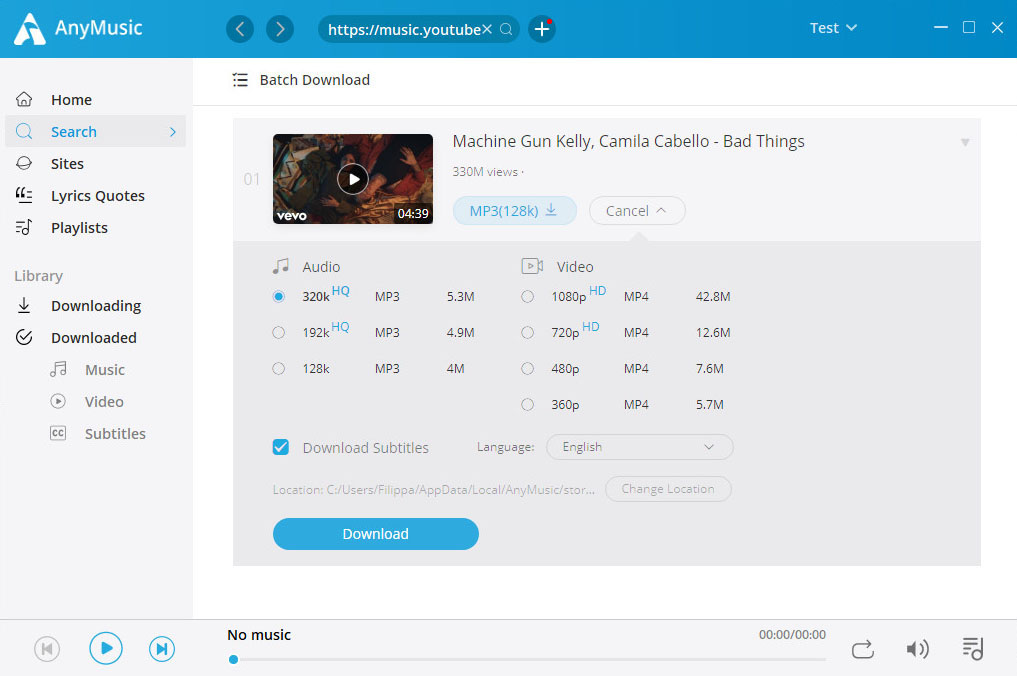Clear the URL with the X icon

pyautogui.click(x=486, y=29)
